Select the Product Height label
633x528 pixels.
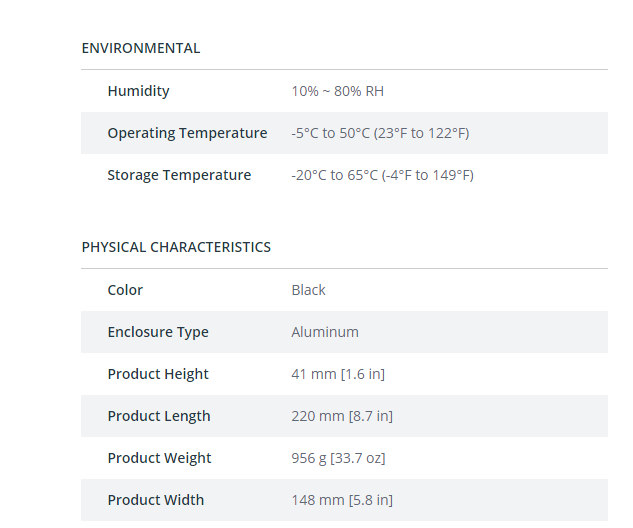coord(158,374)
